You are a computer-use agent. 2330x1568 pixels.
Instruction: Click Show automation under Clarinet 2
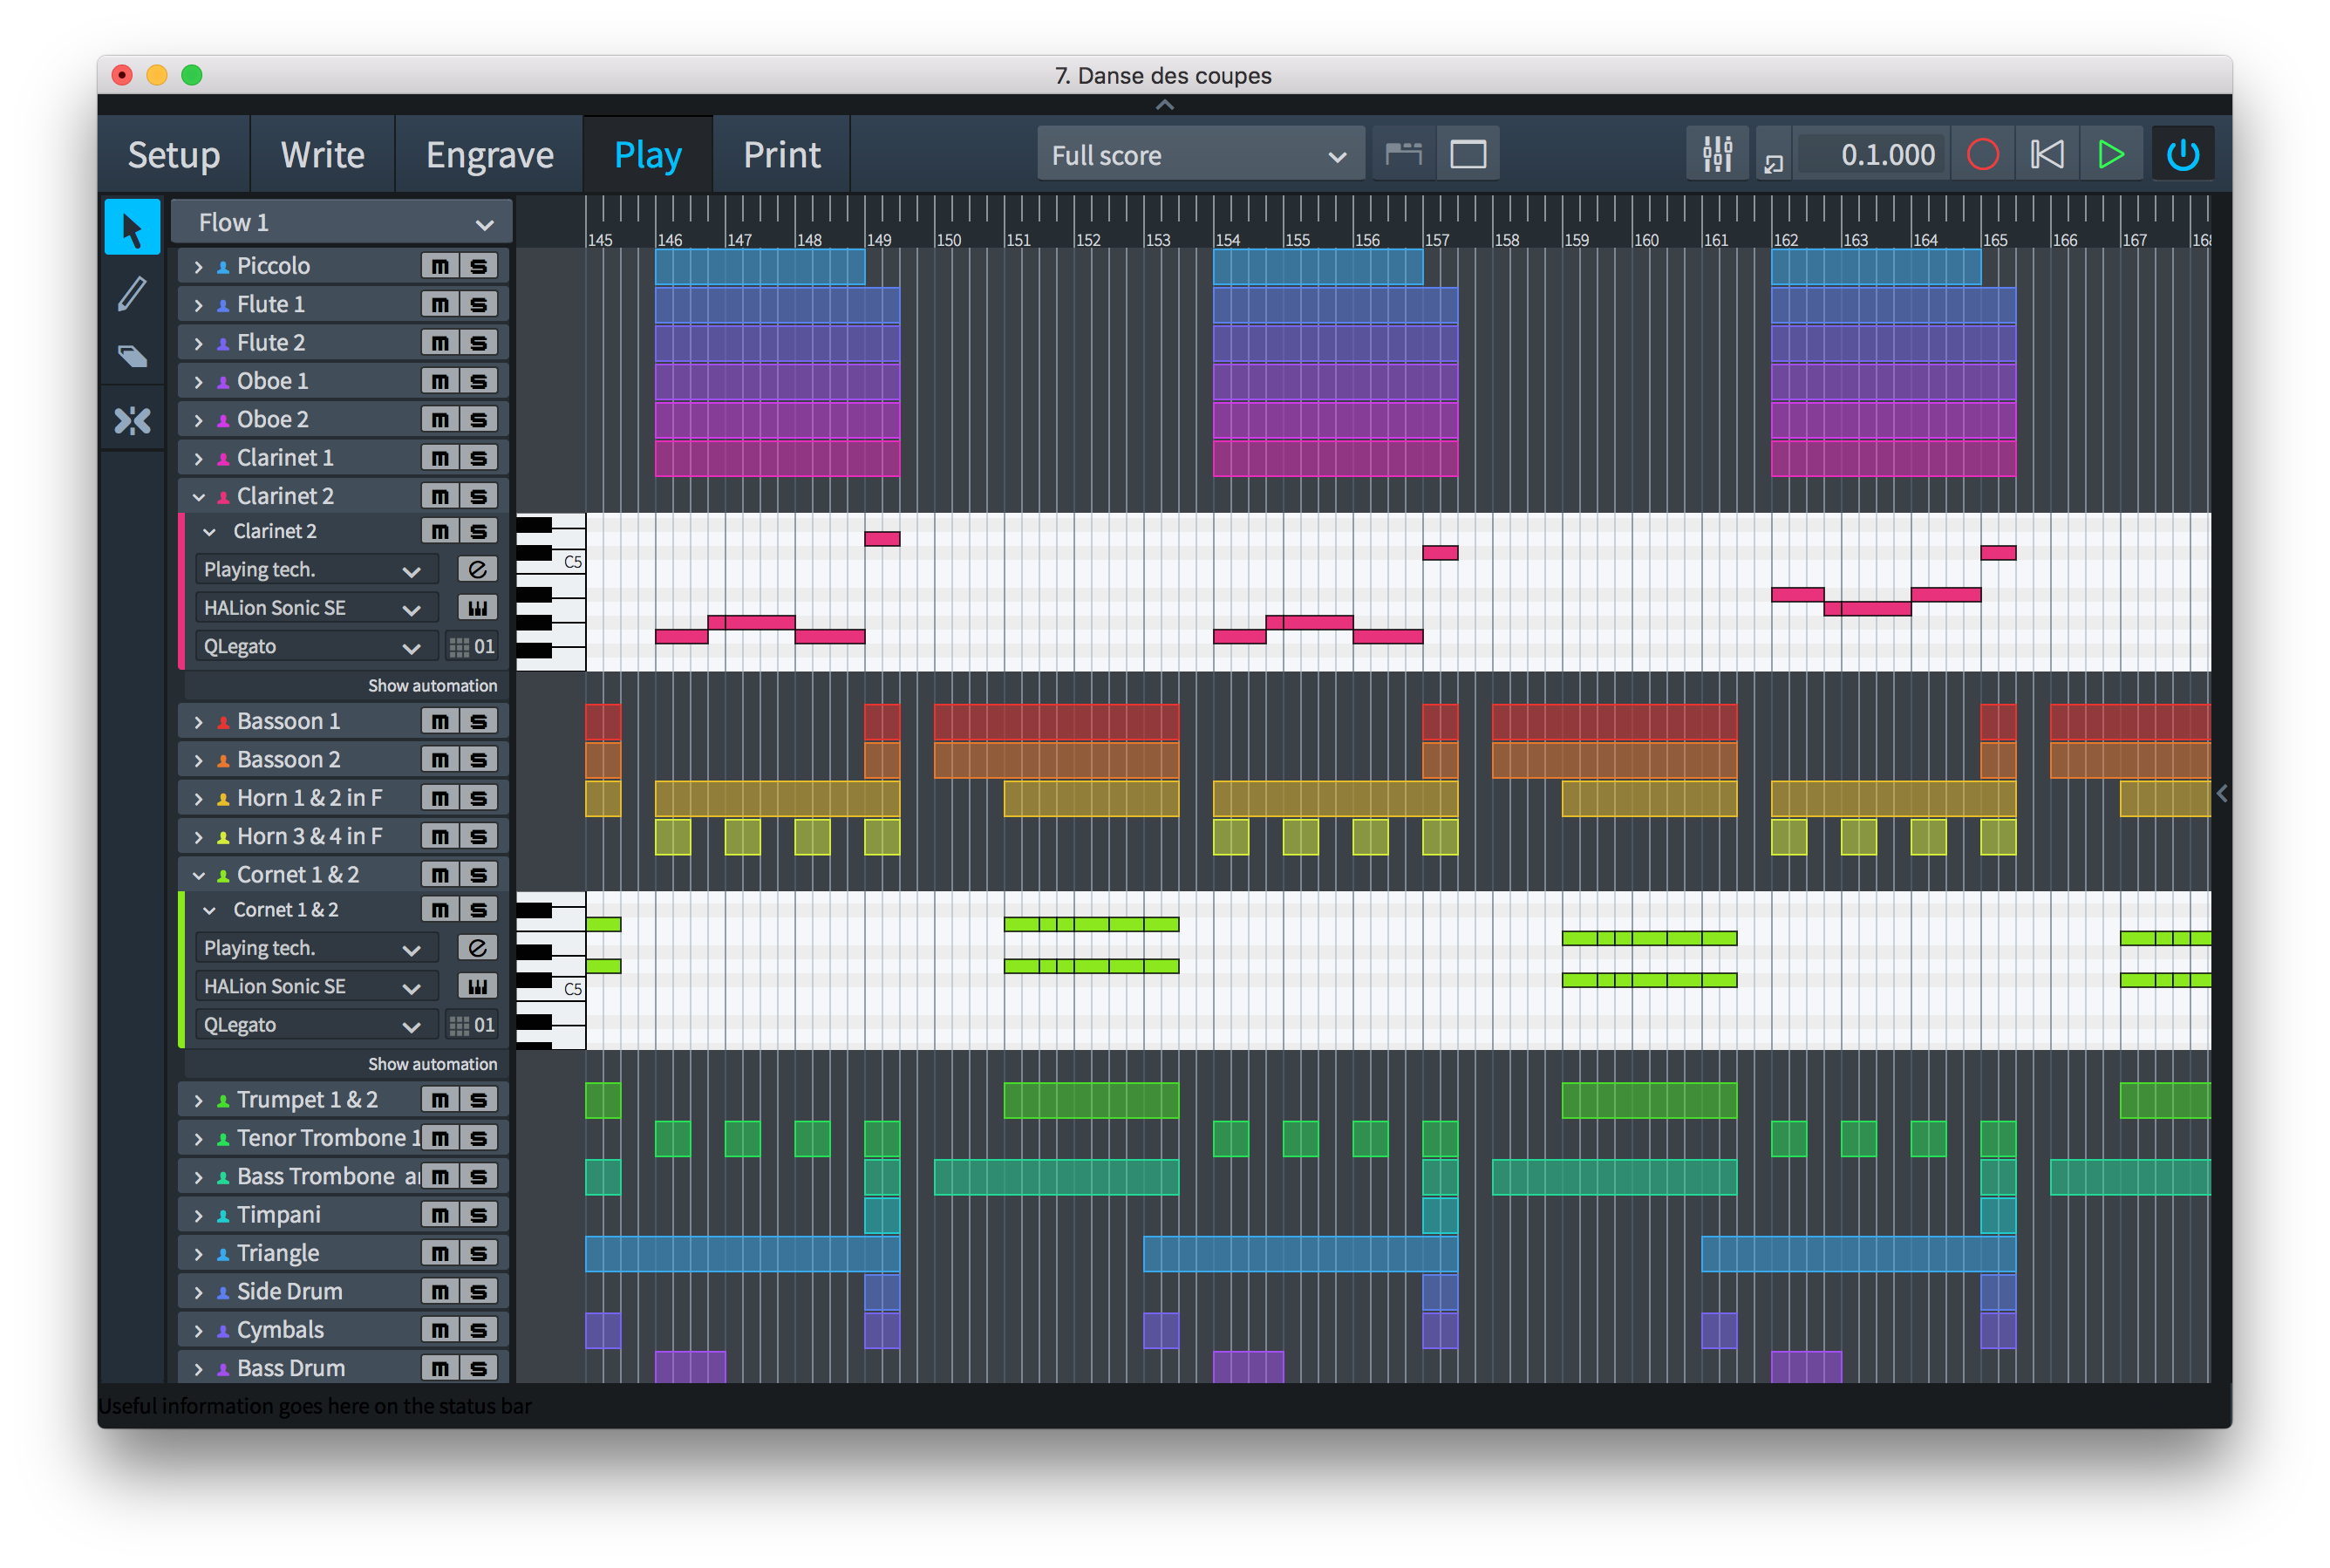click(432, 686)
